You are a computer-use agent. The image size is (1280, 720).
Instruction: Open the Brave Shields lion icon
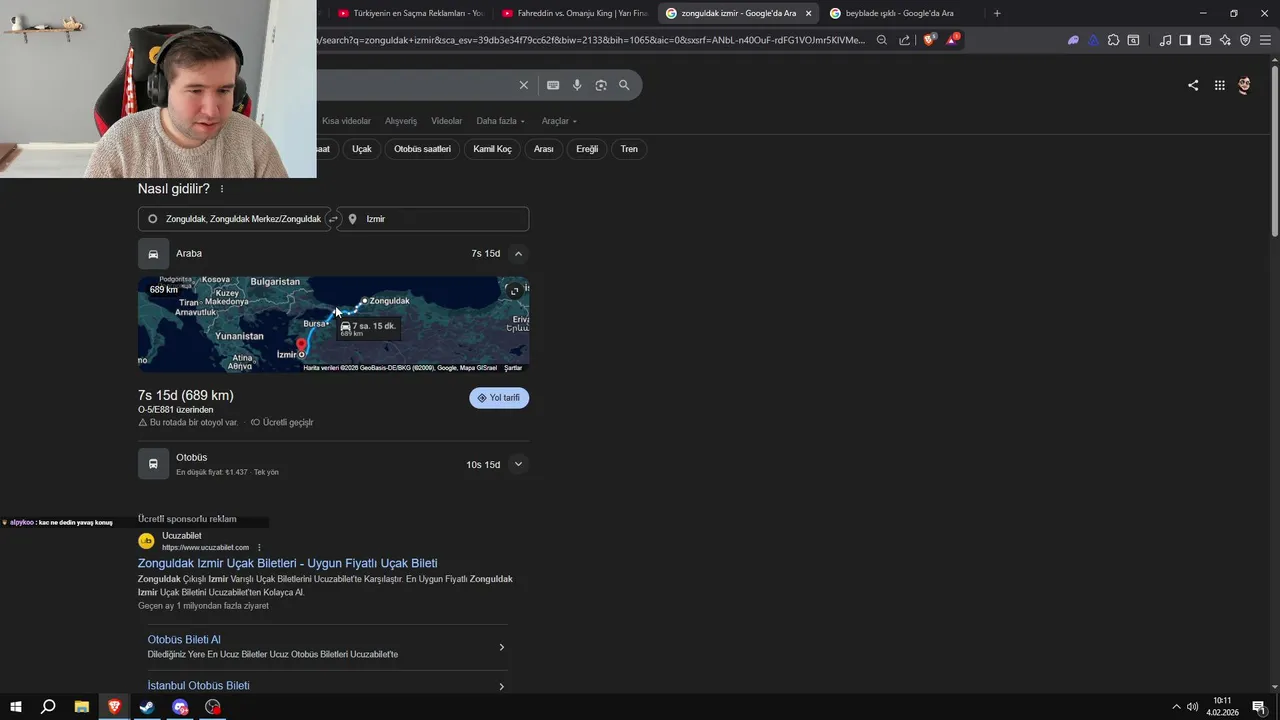click(929, 40)
